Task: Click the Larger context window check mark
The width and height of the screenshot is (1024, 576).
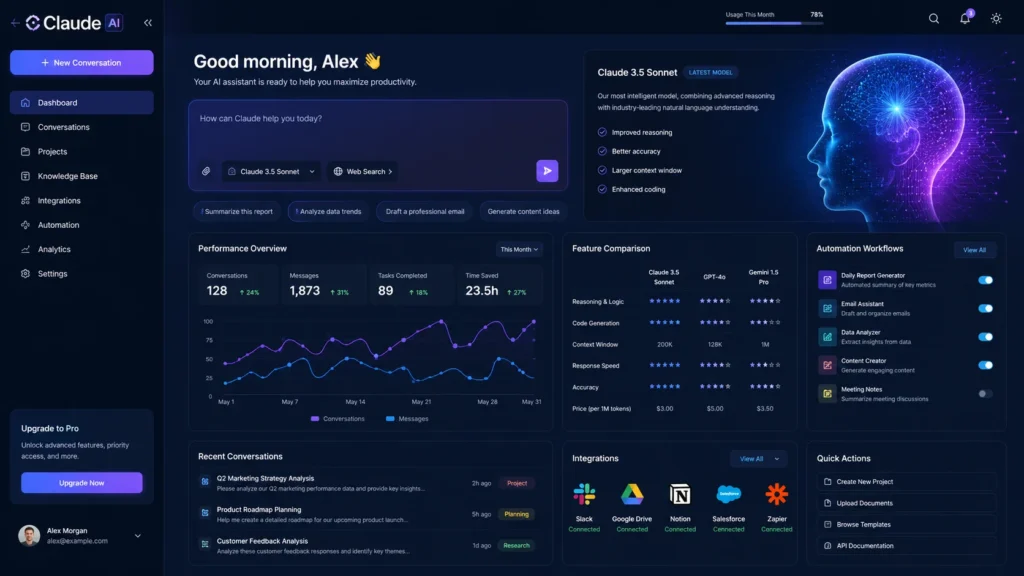Action: pyautogui.click(x=602, y=170)
